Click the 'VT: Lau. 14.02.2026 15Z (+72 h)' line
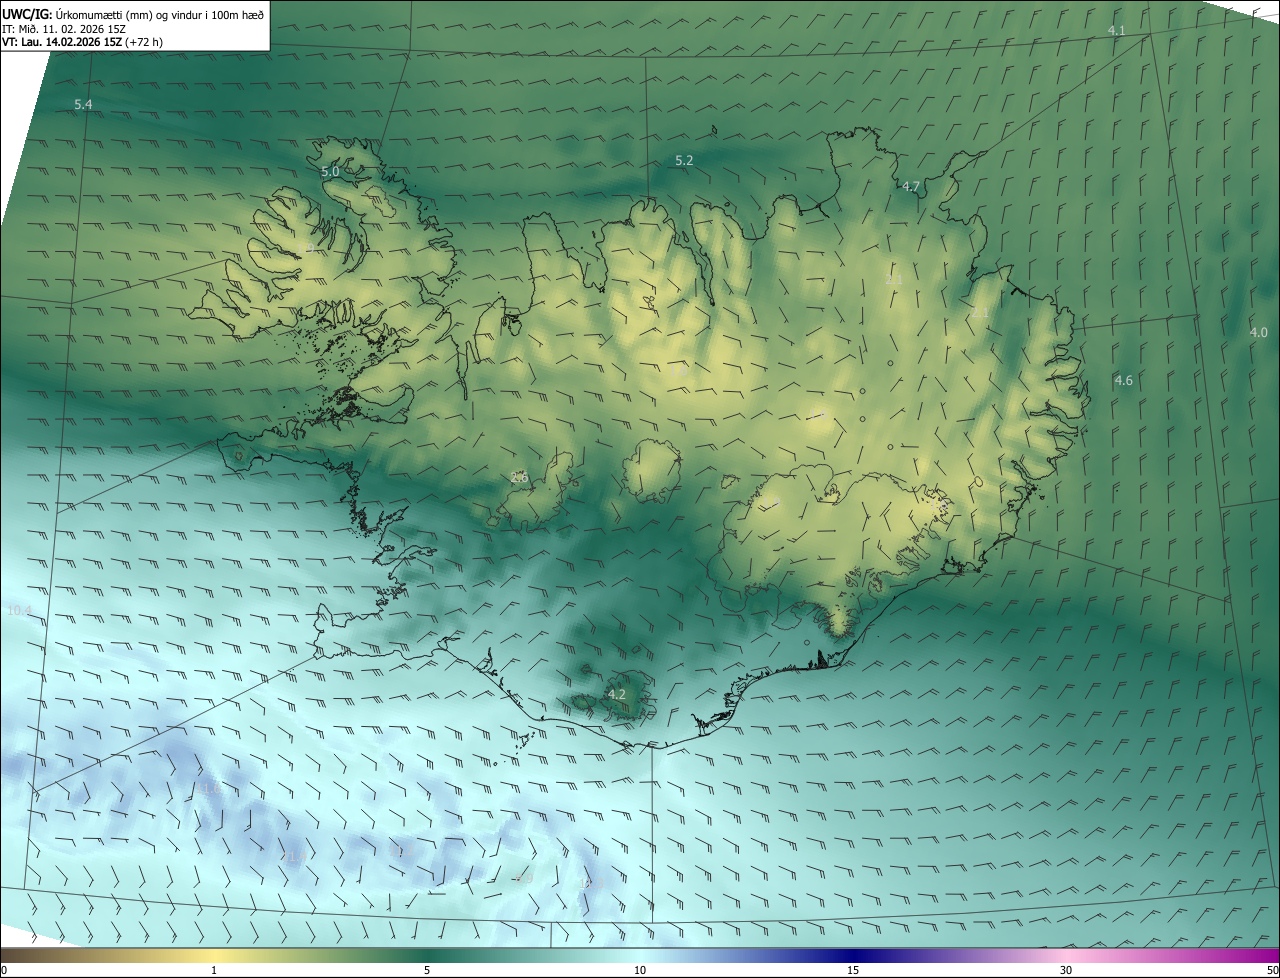This screenshot has height=978, width=1280. point(82,42)
